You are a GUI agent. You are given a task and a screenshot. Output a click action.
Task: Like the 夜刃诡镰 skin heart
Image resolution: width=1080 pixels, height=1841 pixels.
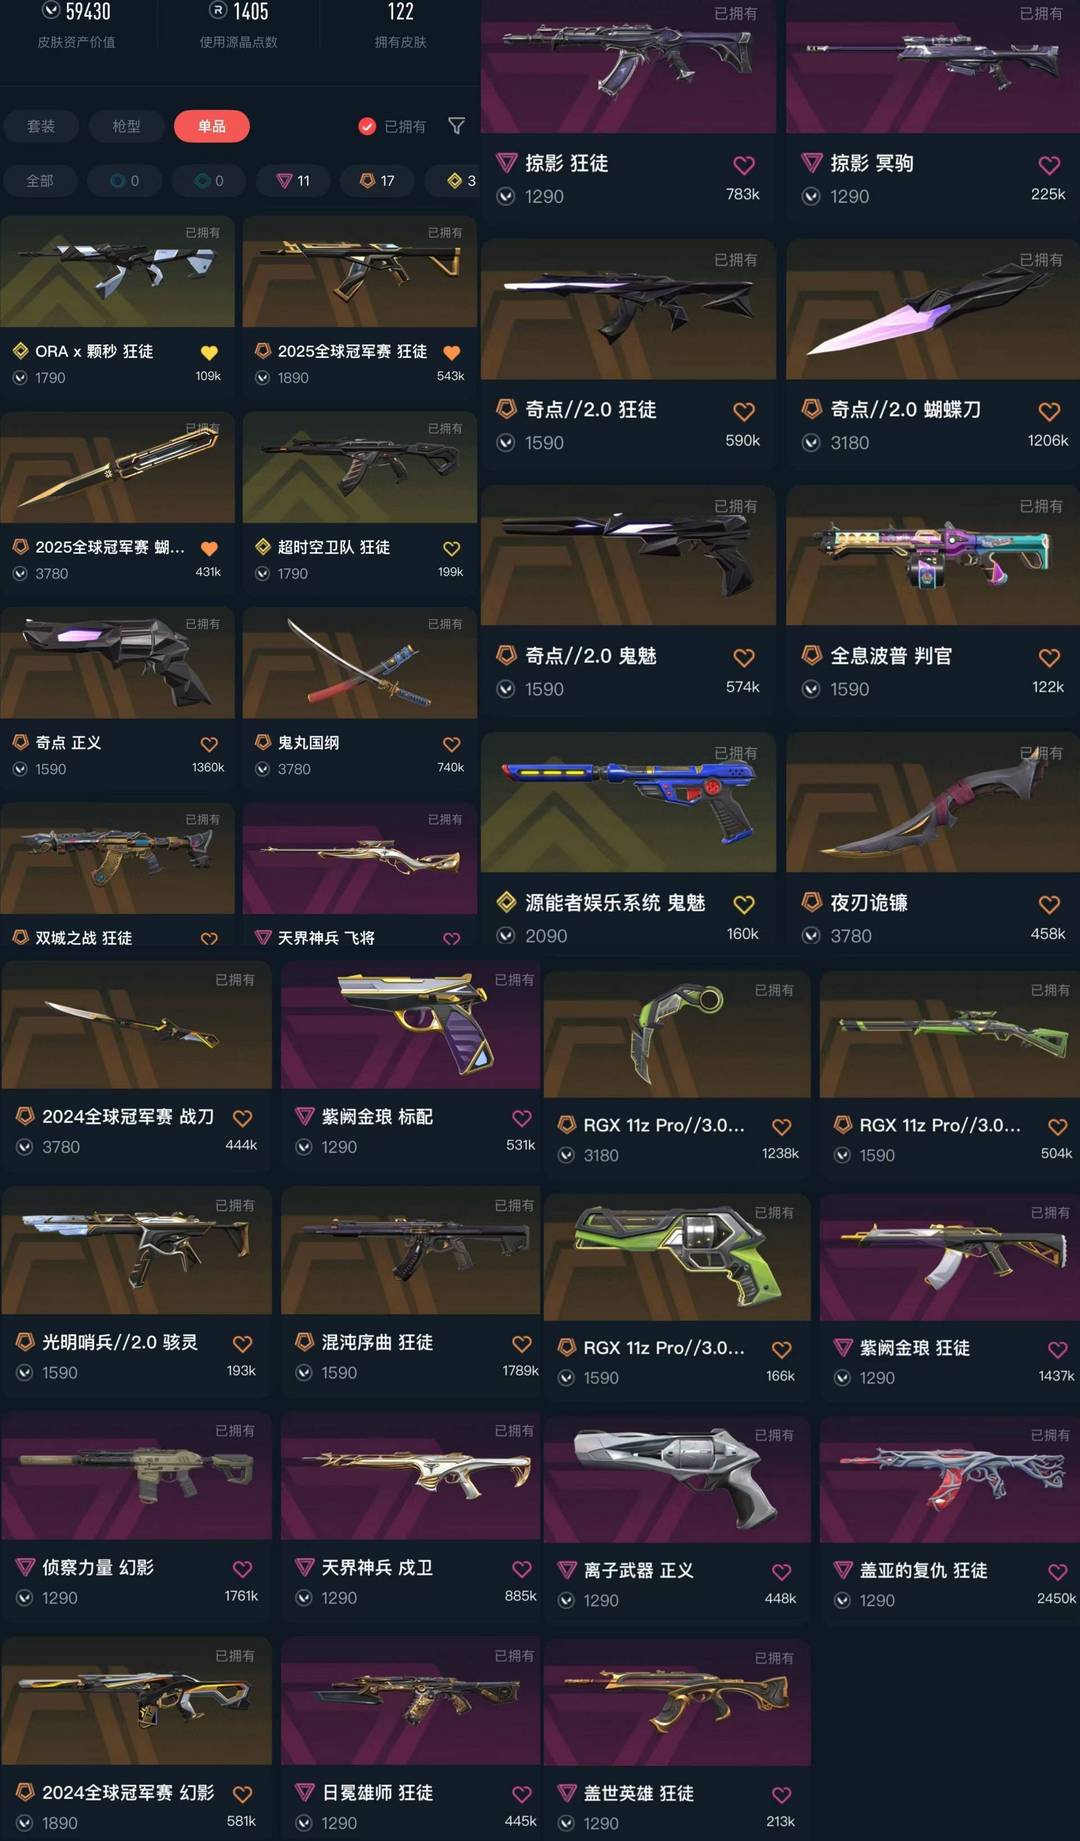1049,904
